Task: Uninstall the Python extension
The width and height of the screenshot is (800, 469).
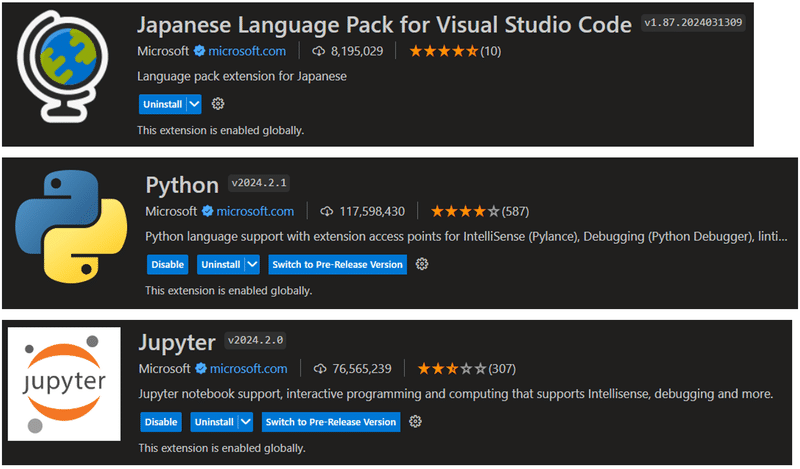Action: [x=221, y=264]
